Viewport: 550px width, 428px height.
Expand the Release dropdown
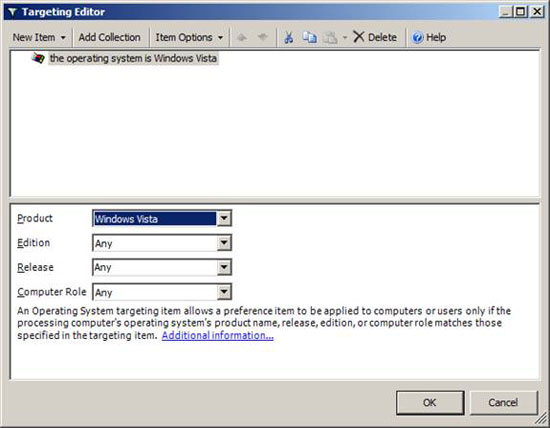pyautogui.click(x=224, y=268)
